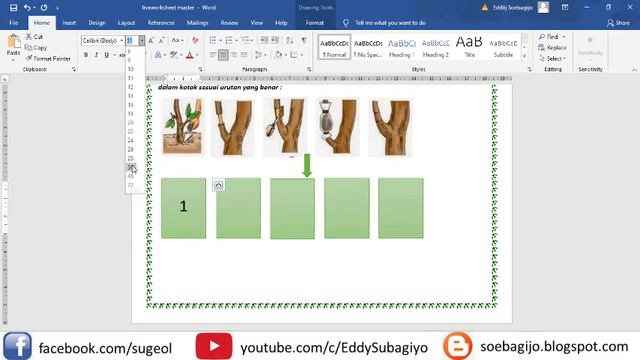The height and width of the screenshot is (360, 640).
Task: Click the Copy command
Action: point(36,48)
